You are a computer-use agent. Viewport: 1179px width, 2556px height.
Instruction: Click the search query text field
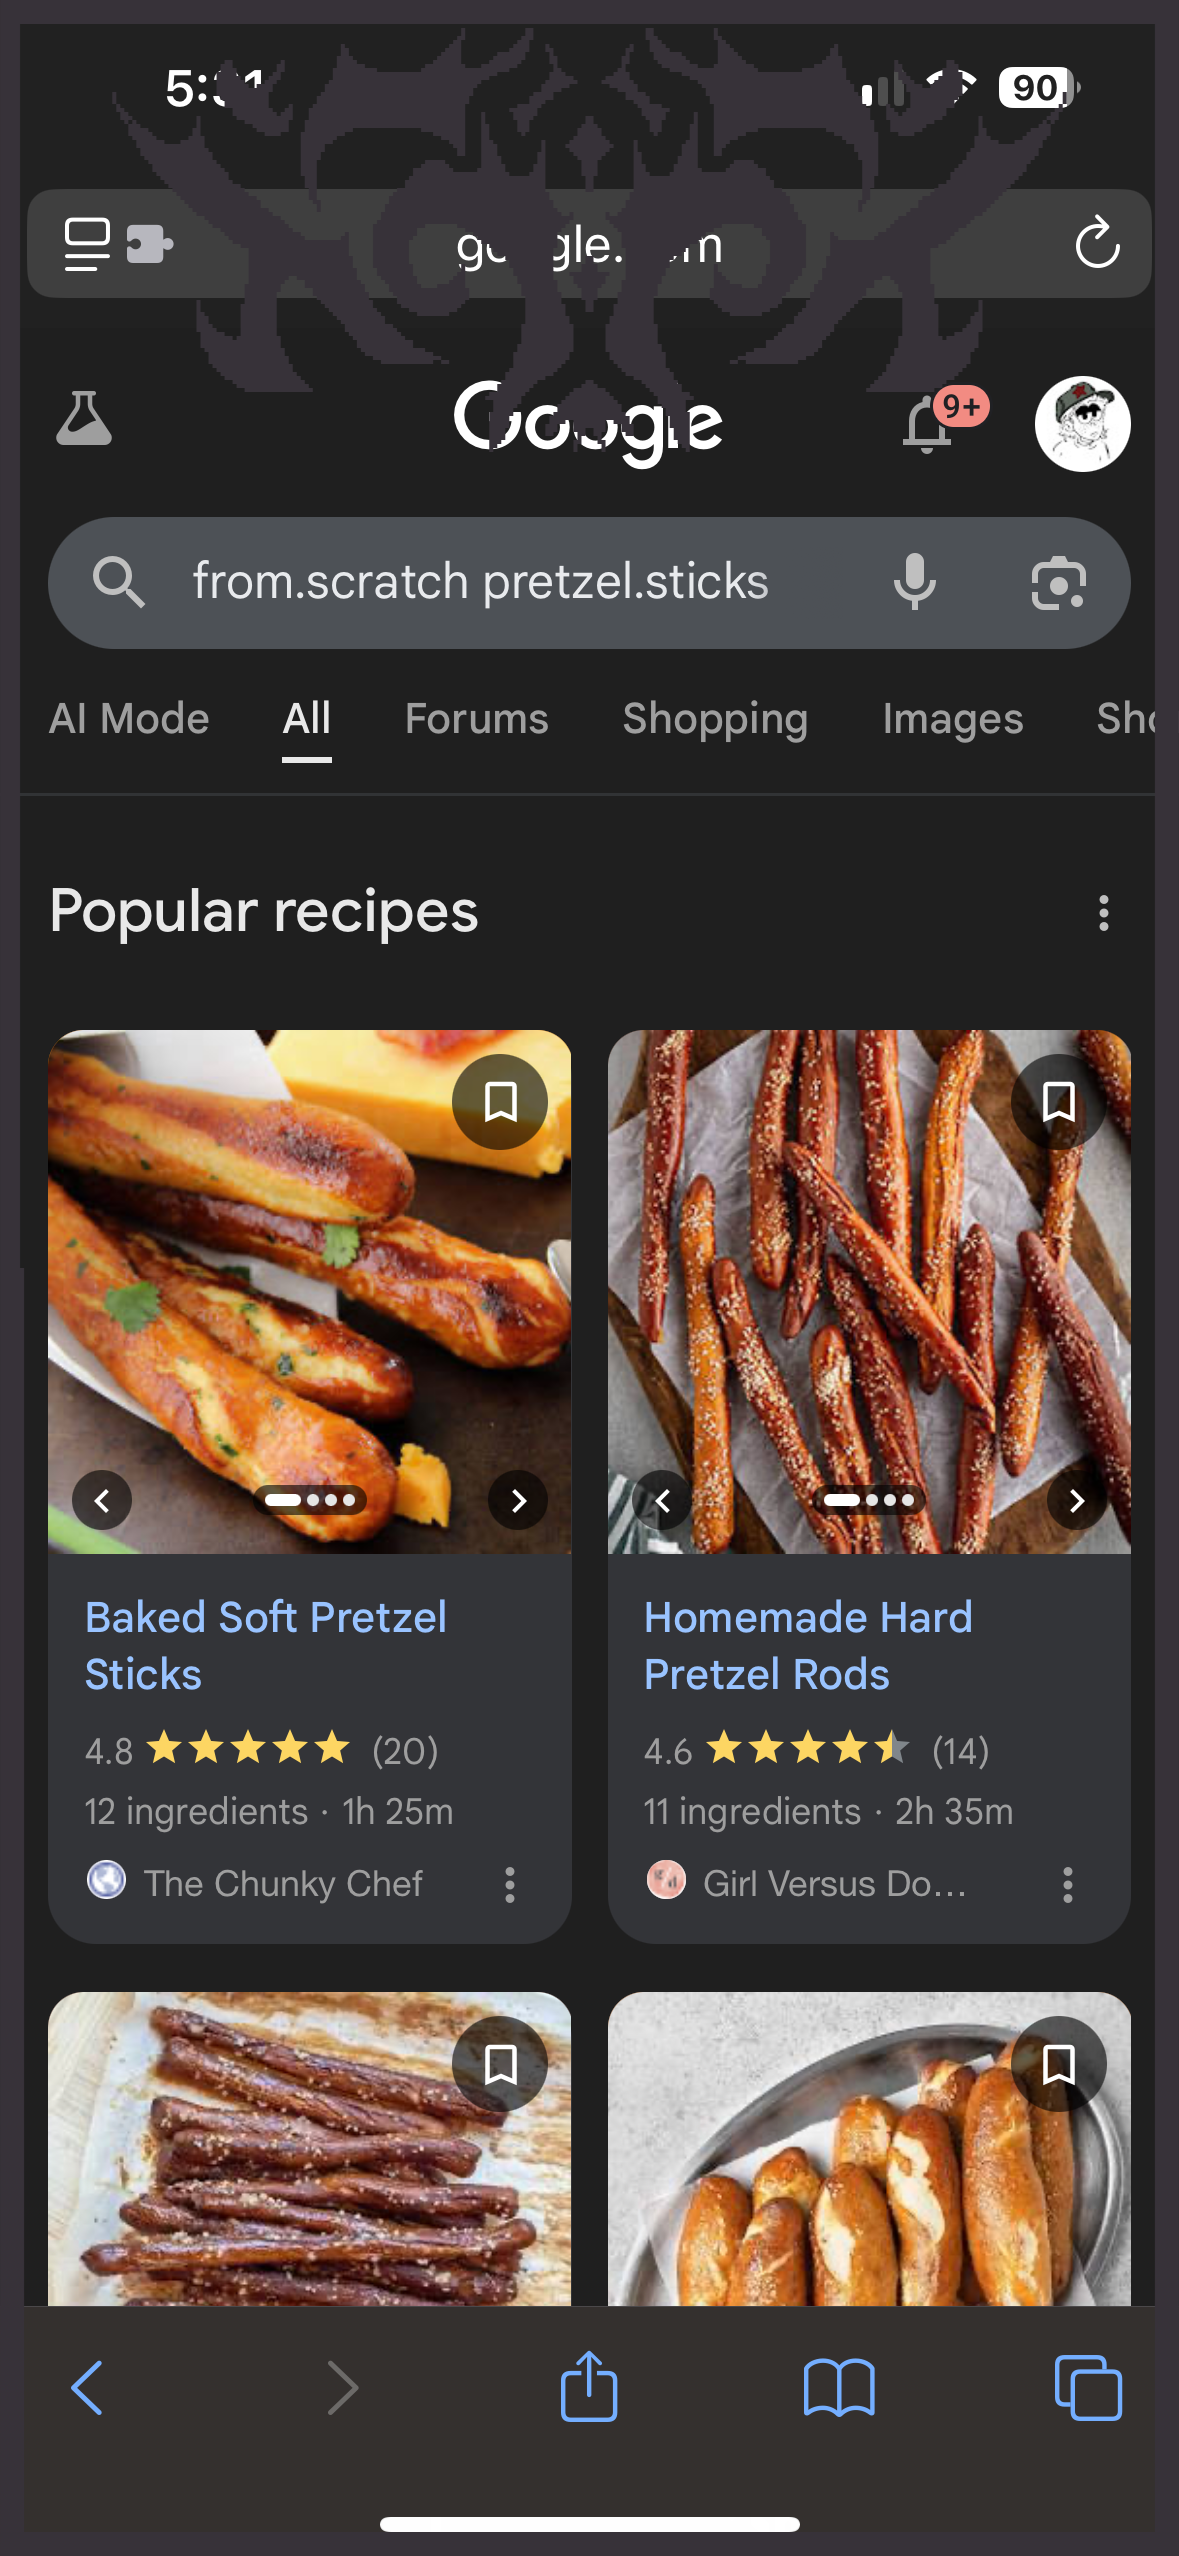click(x=480, y=582)
